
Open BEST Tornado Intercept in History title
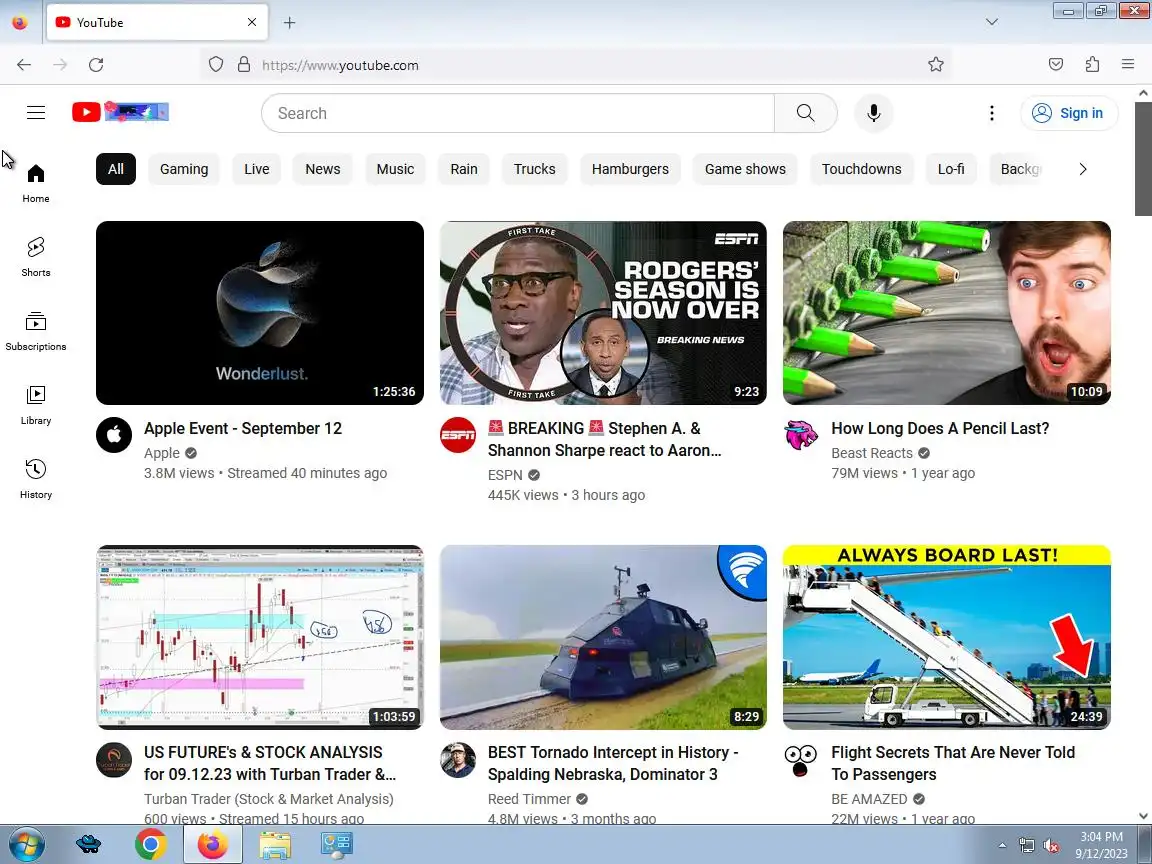[x=613, y=763]
